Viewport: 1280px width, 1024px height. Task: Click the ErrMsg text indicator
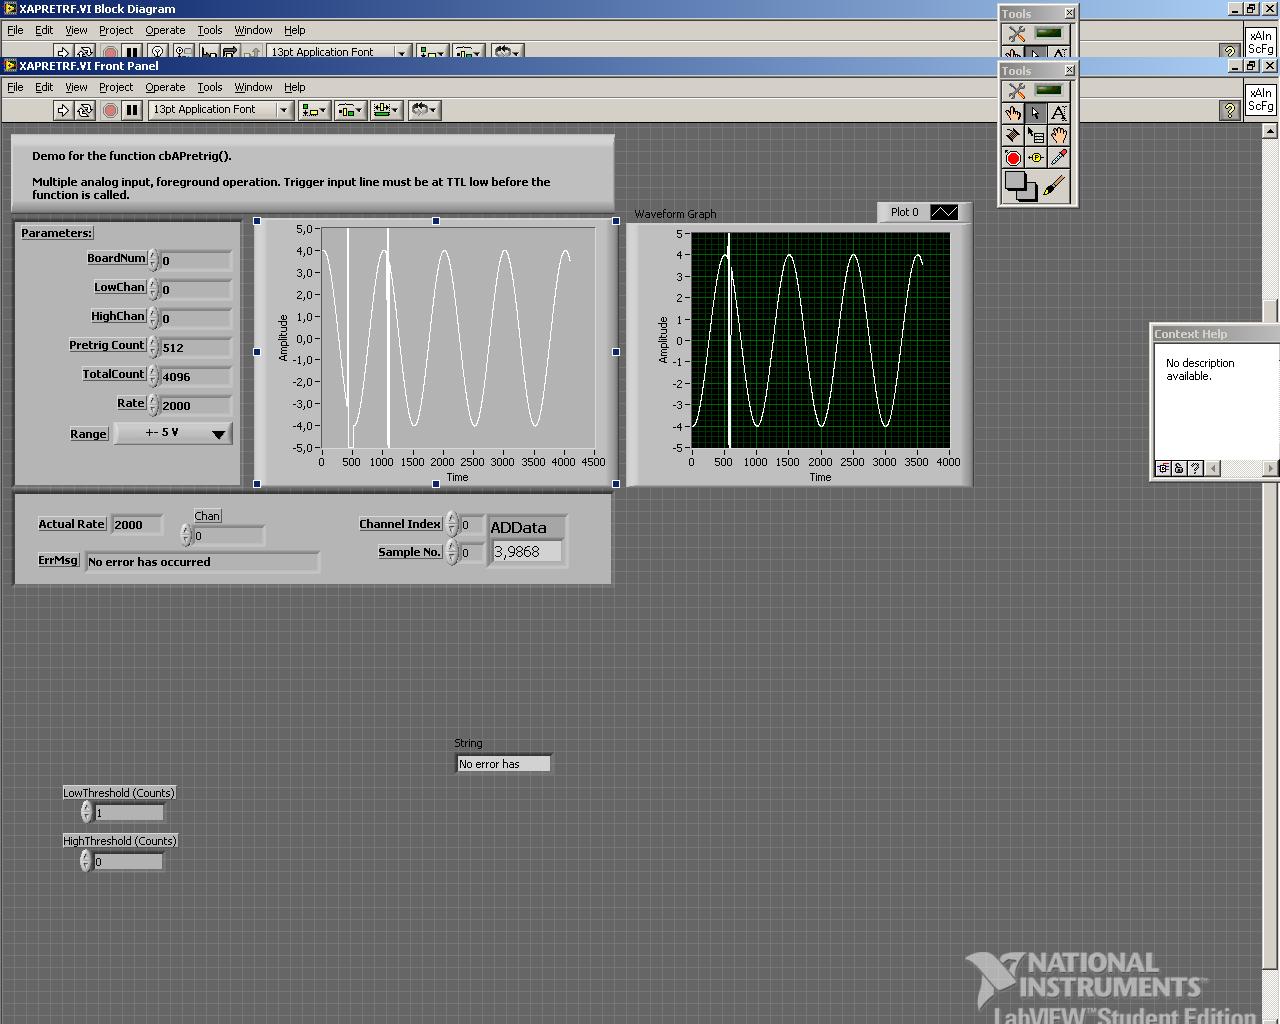click(x=202, y=562)
